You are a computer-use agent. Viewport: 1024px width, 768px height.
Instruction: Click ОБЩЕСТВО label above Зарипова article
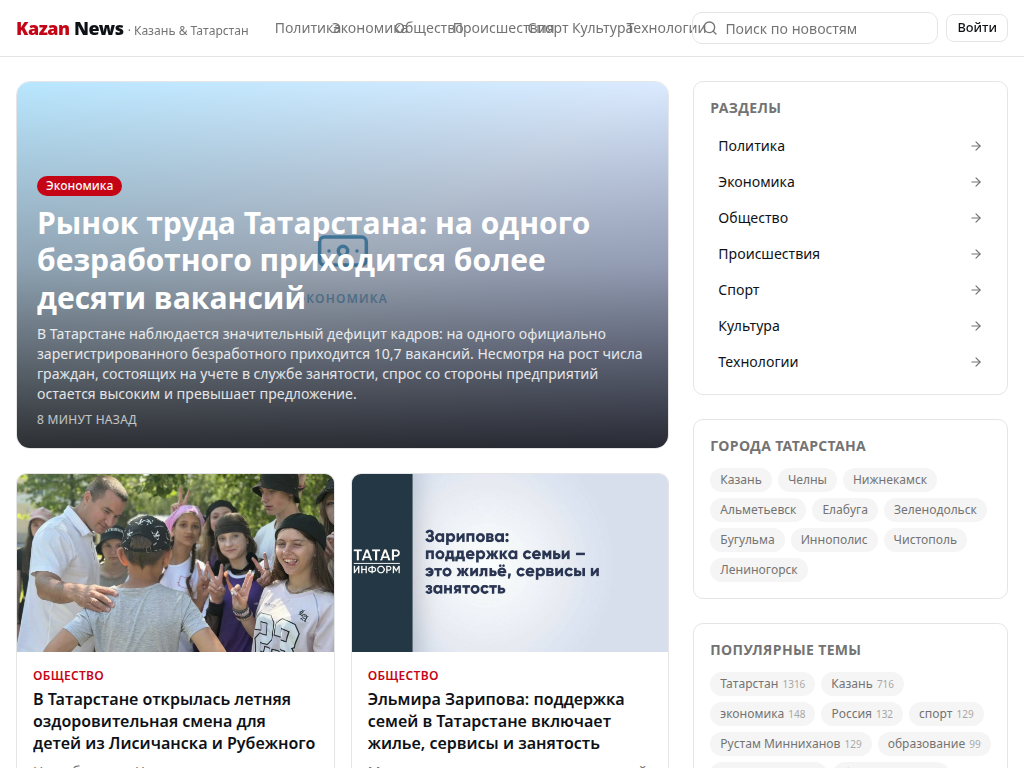(402, 675)
